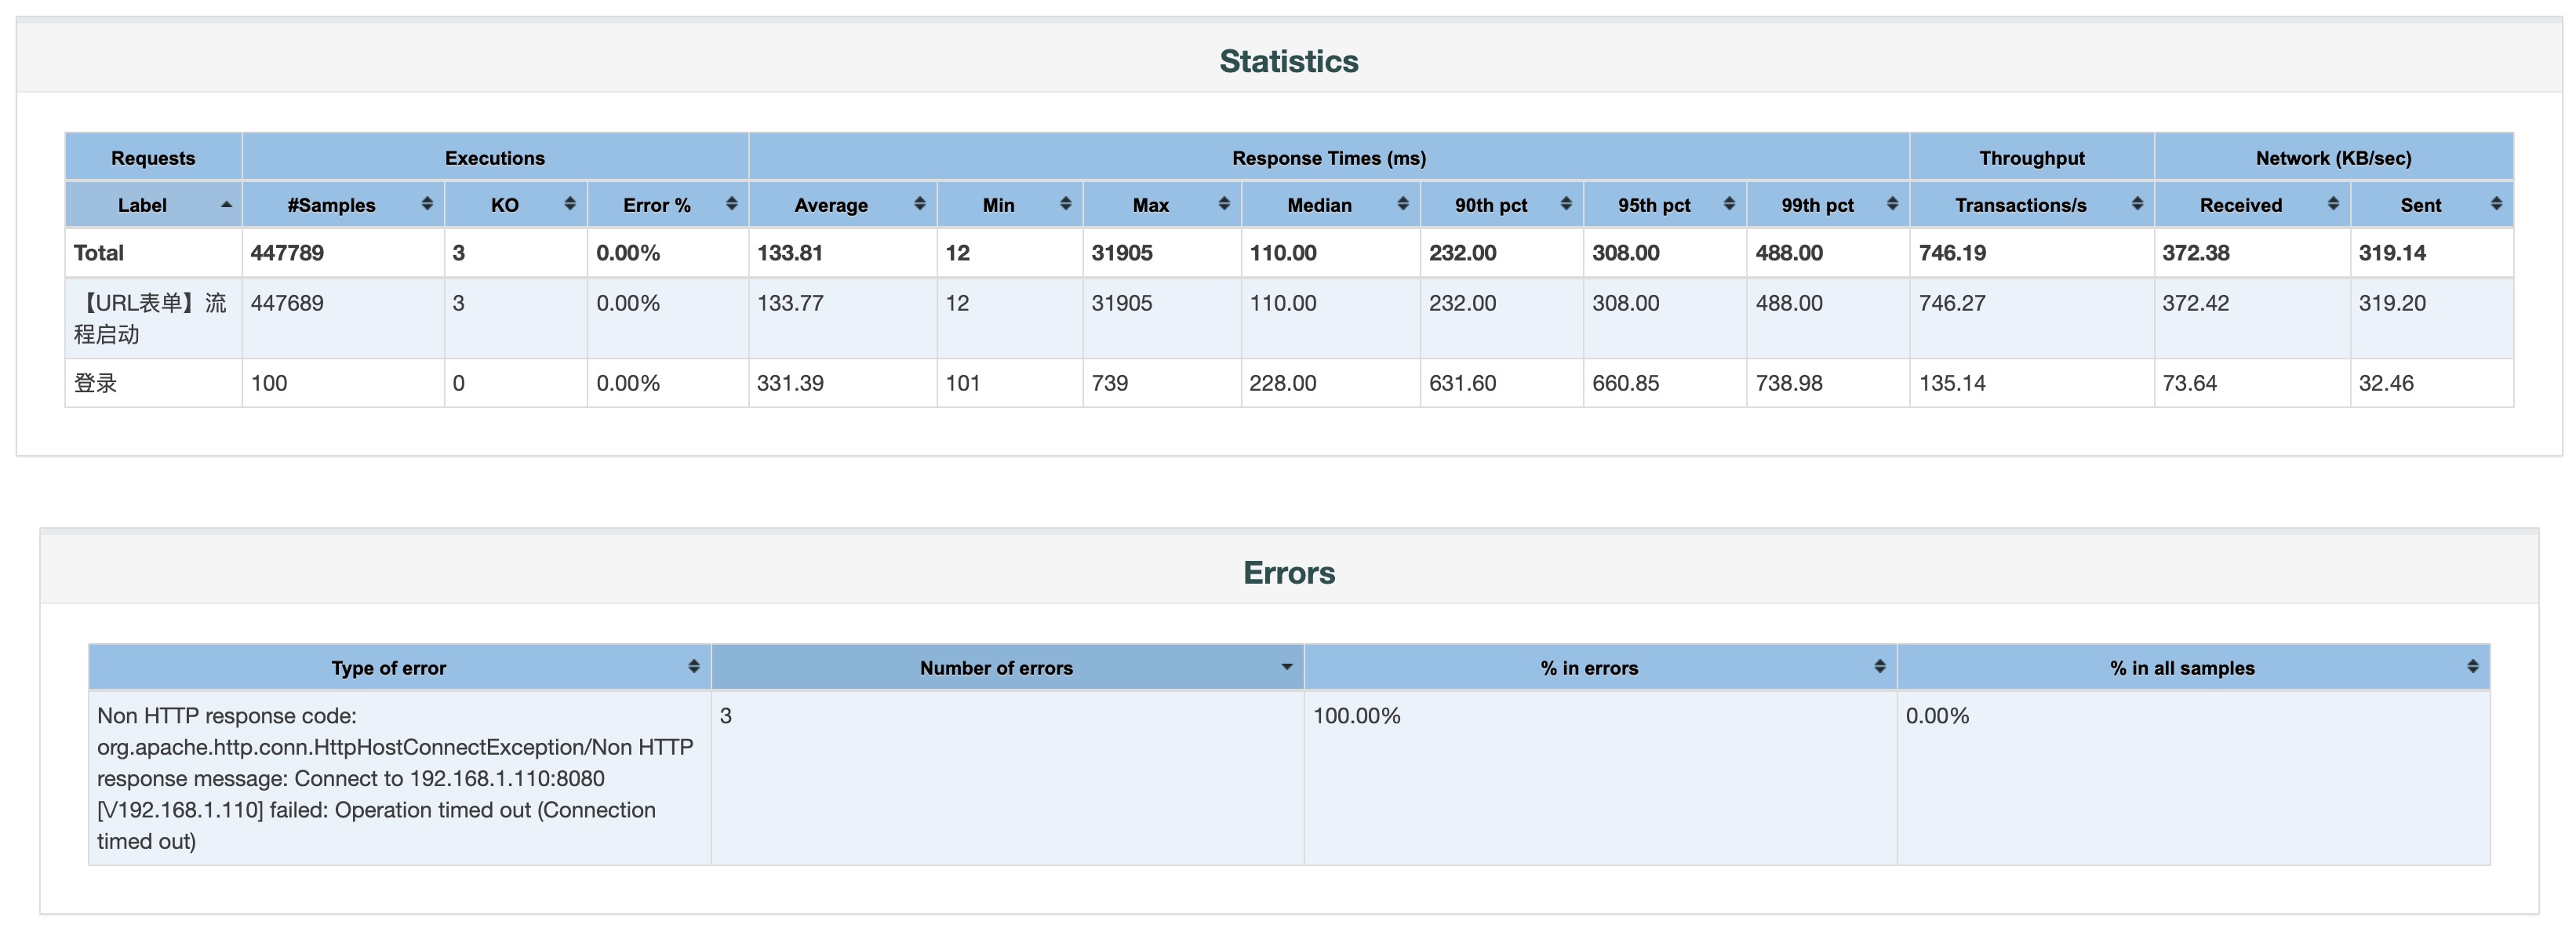Click sort arrows icon on Median column
Viewport: 2576px width, 932px height.
coord(1403,204)
